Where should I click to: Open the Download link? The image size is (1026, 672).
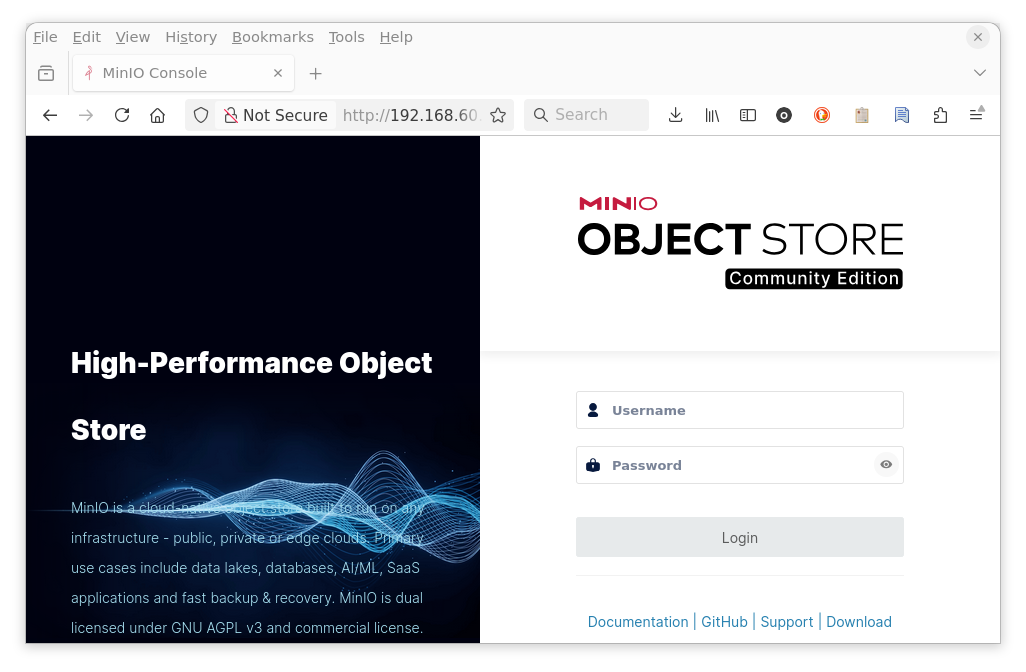tap(859, 622)
